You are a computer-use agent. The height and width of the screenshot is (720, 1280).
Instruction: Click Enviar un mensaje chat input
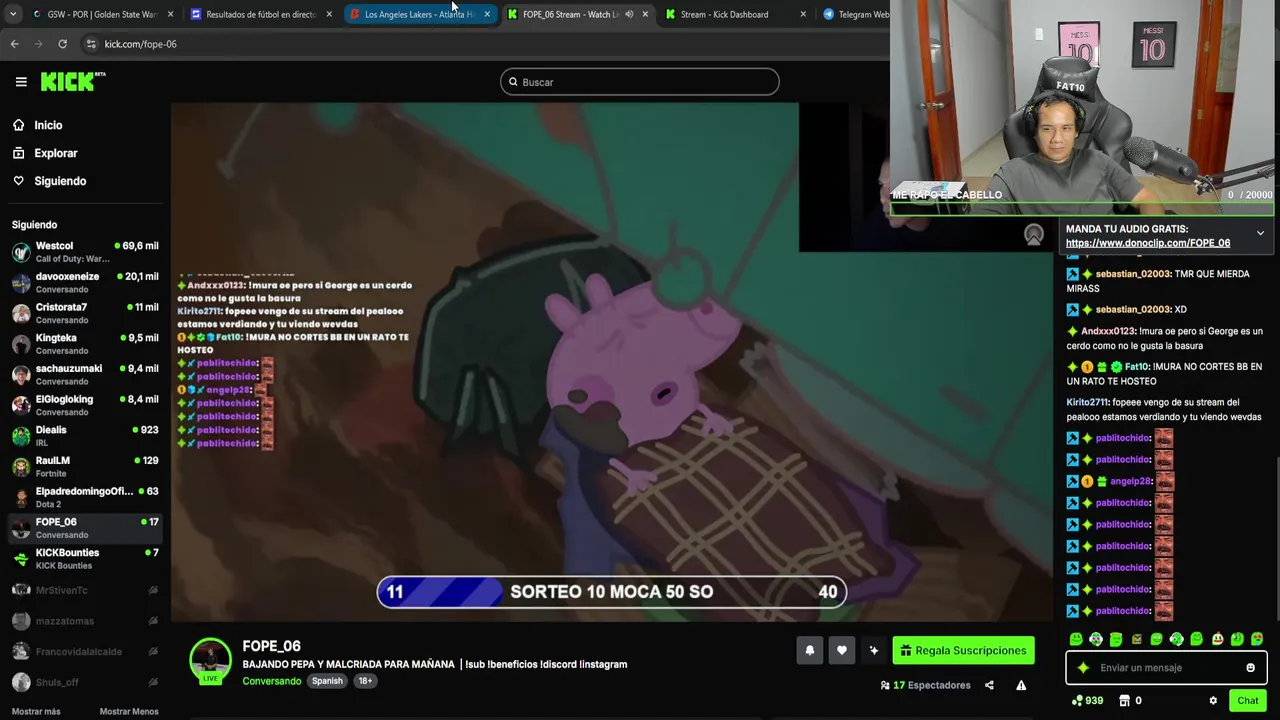[1166, 668]
